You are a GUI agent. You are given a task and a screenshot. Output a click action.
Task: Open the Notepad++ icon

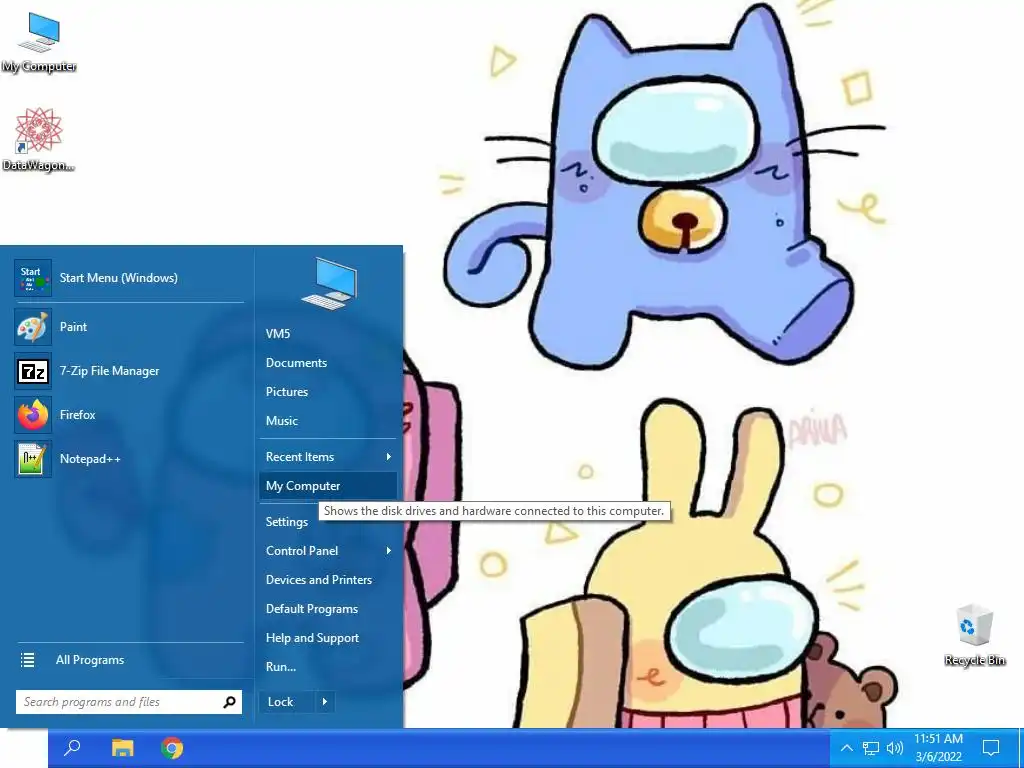[33, 459]
